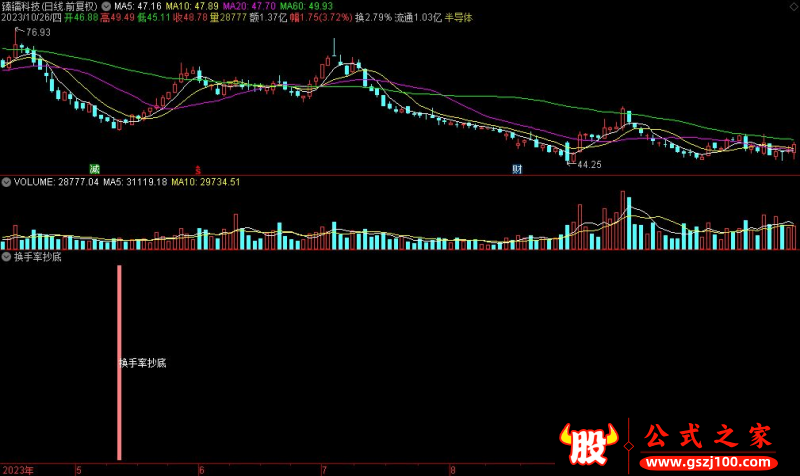
Task: Click the volume MA5: 31119.18 label
Action: point(135,182)
